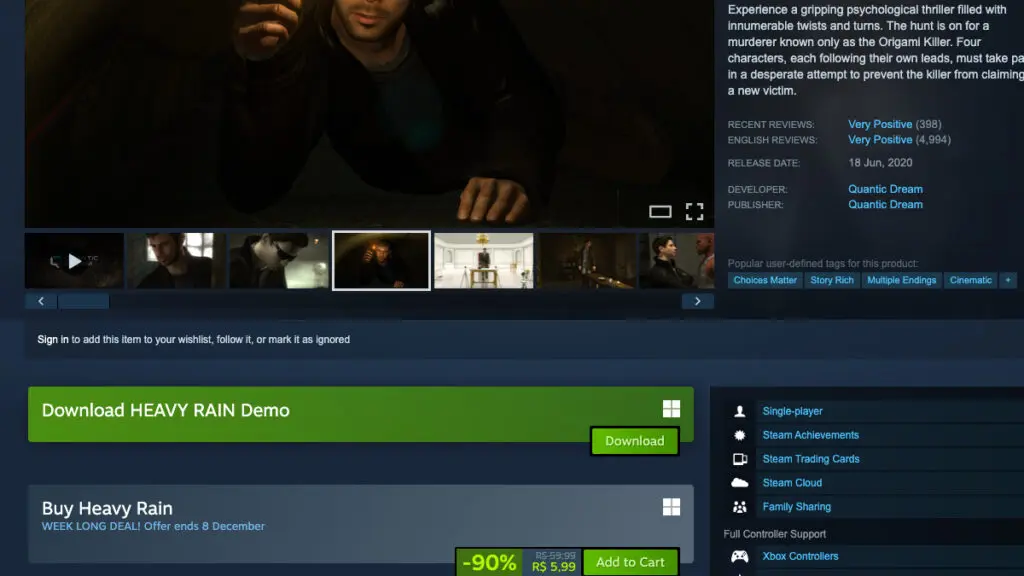
Task: Click the Family Sharing icon
Action: tap(739, 507)
